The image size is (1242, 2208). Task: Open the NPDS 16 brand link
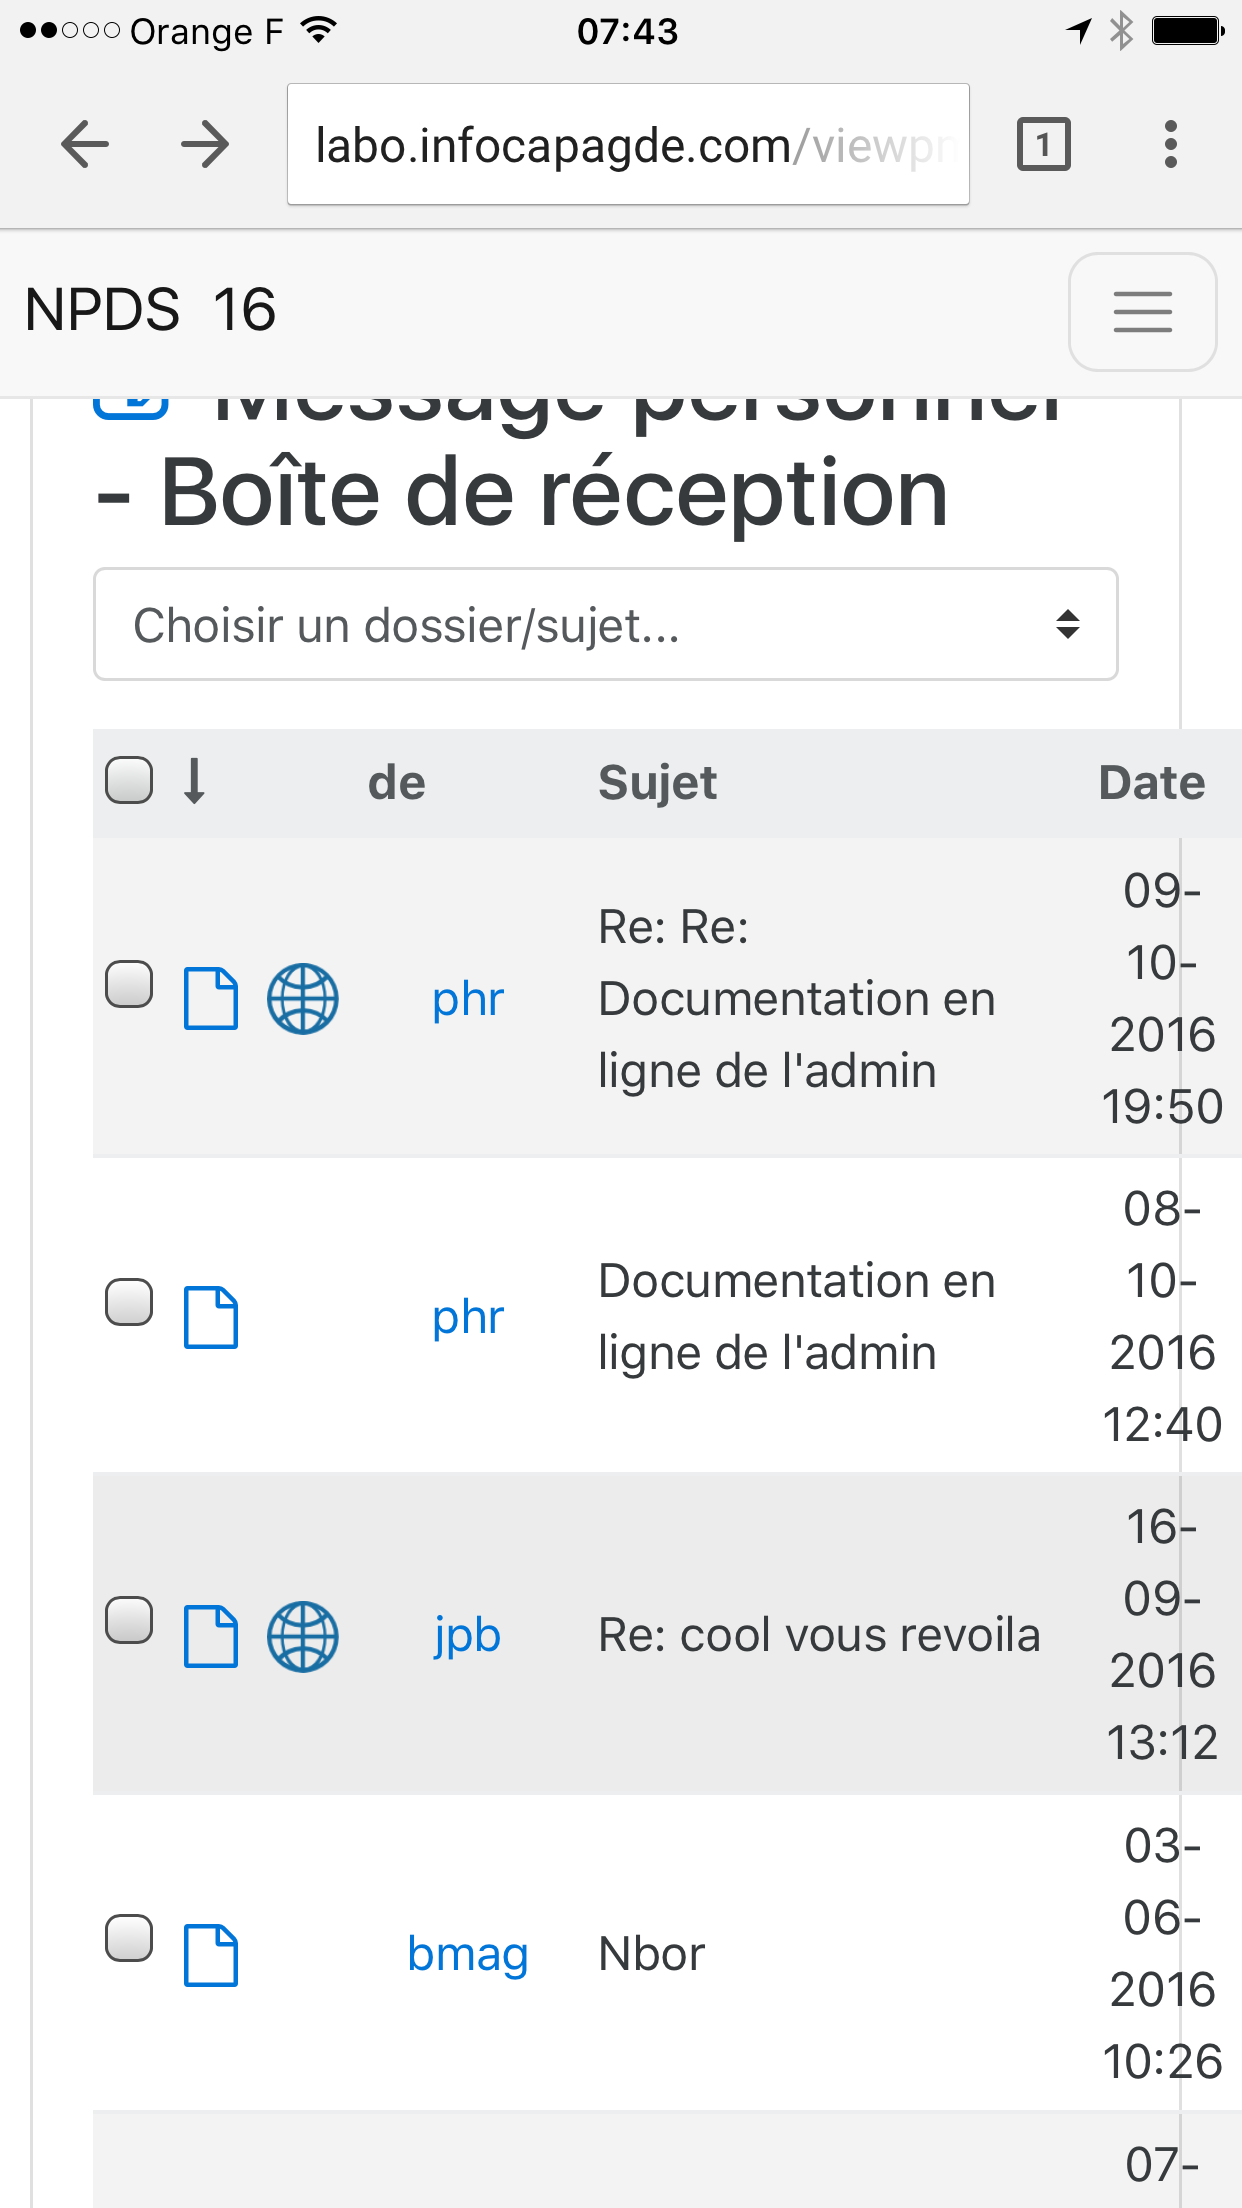150,309
